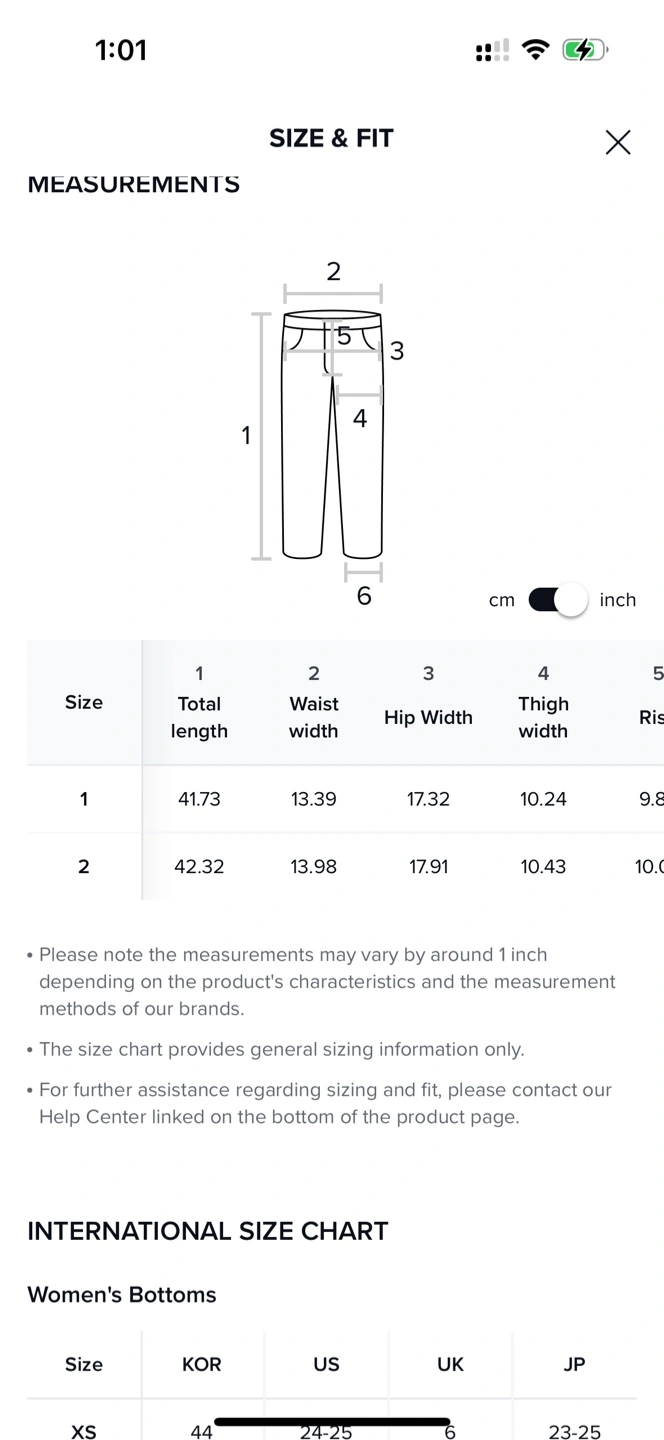Tap the KOR column header
This screenshot has height=1440, width=664.
pos(202,1364)
